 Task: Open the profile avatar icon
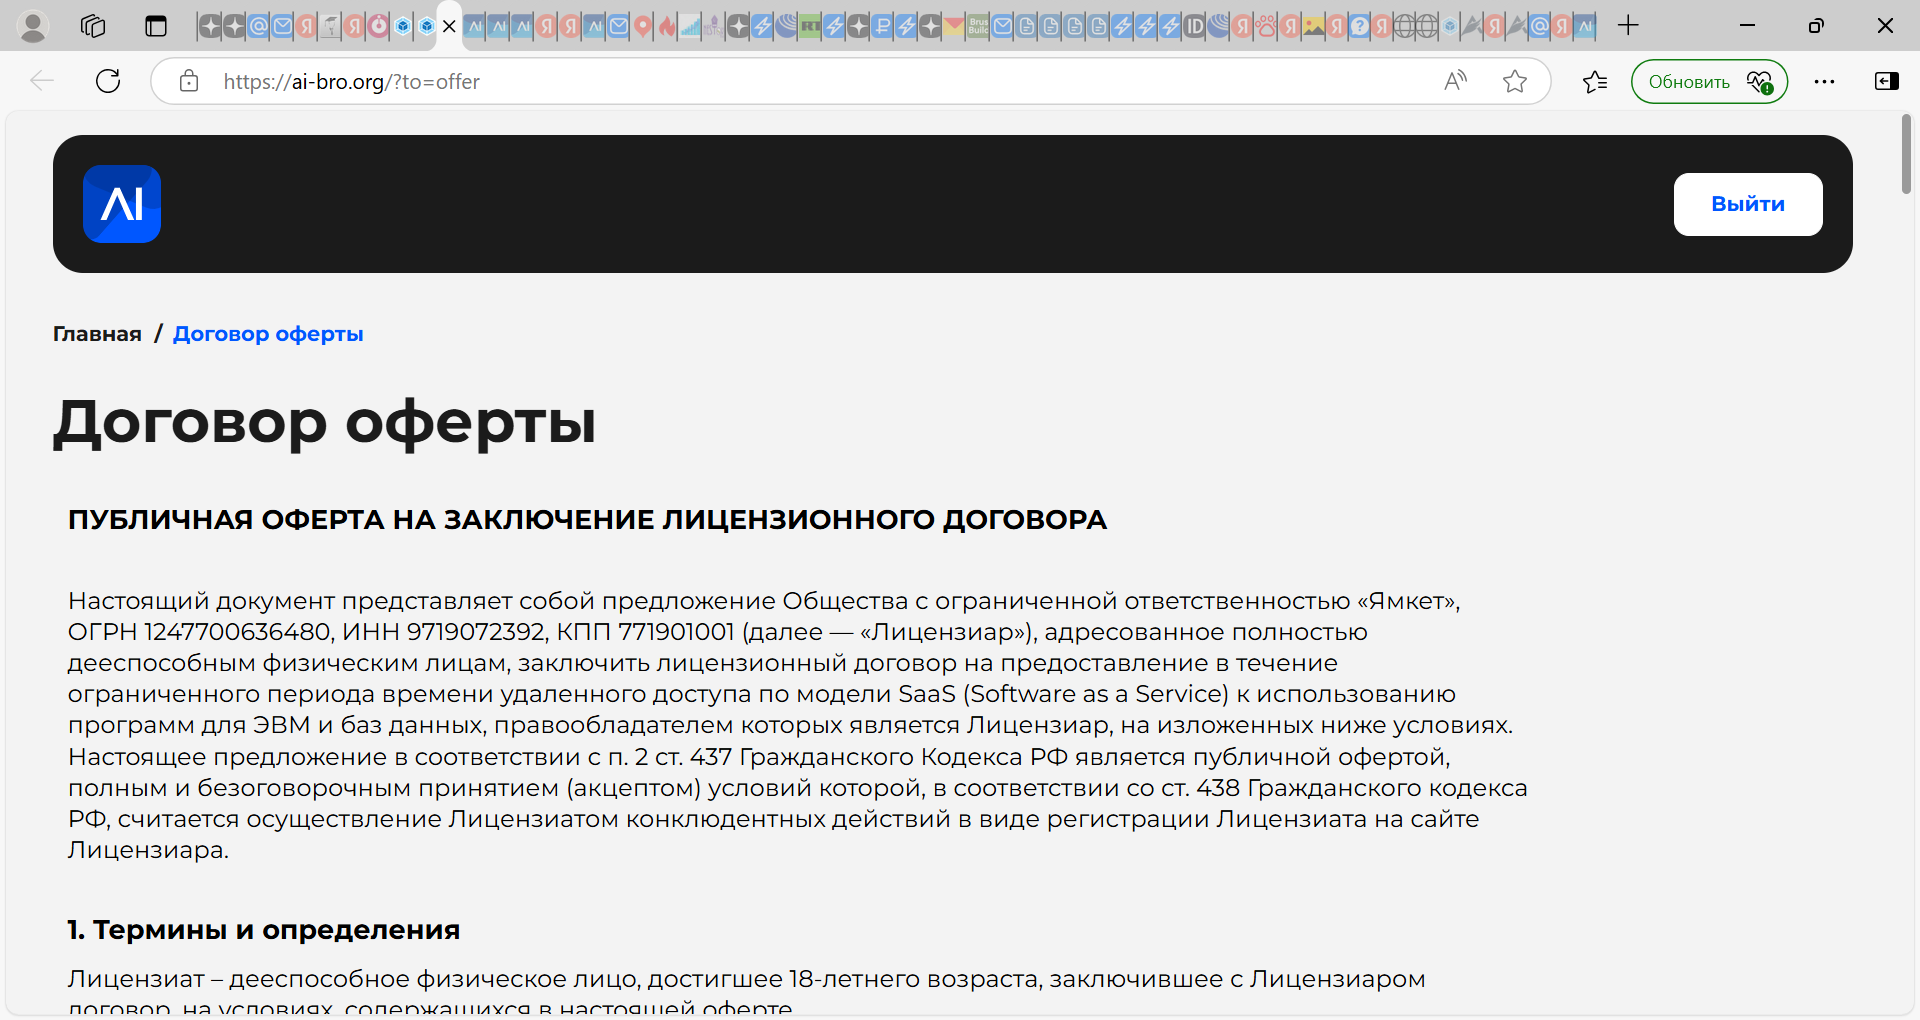point(33,26)
